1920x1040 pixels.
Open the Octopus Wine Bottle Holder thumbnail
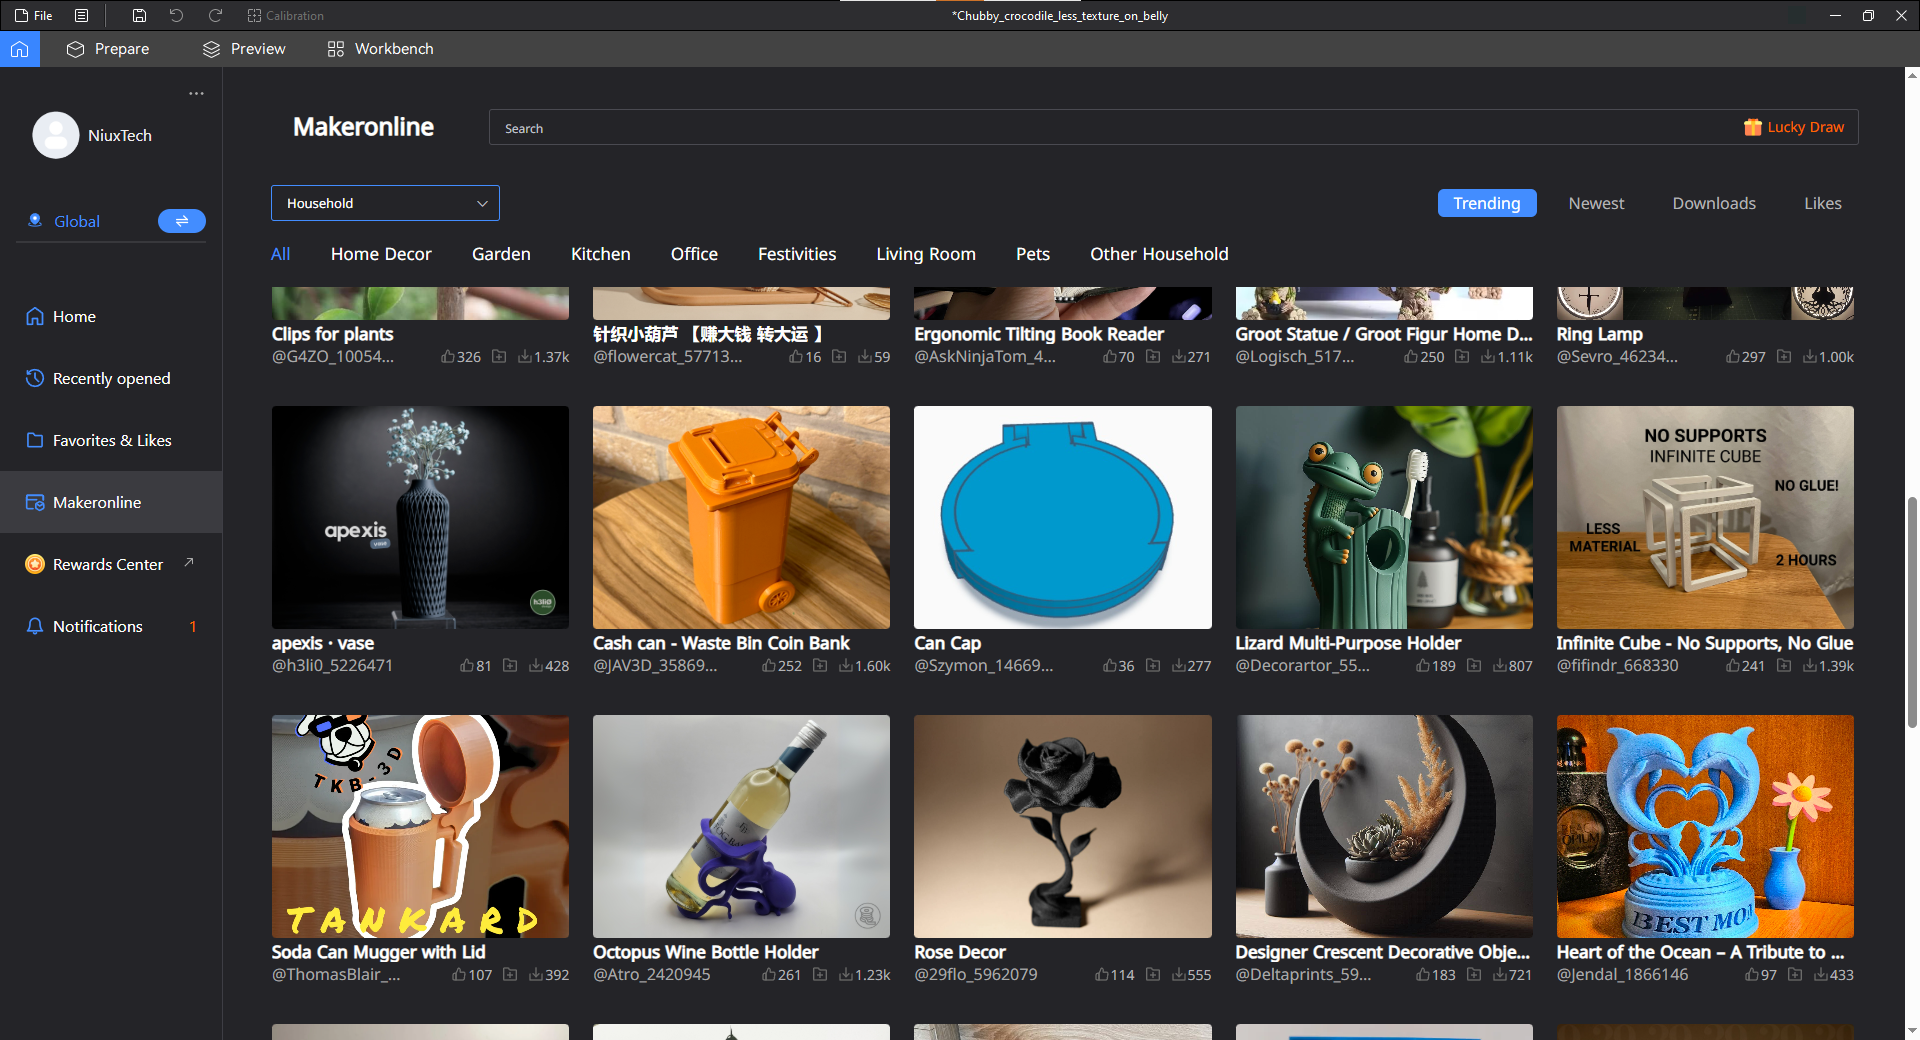coord(741,826)
